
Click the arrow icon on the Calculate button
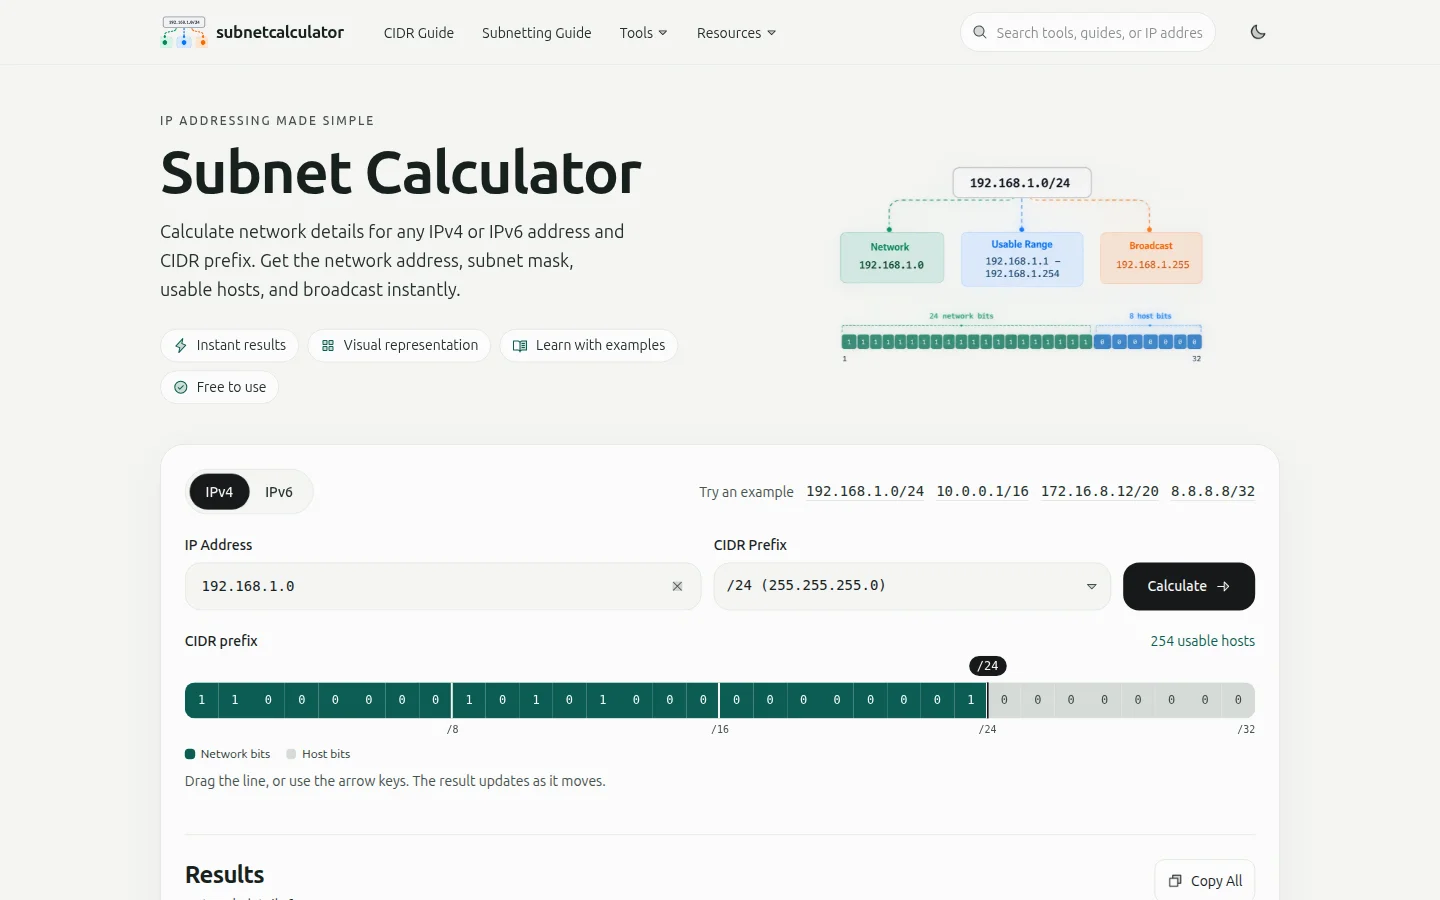point(1223,586)
